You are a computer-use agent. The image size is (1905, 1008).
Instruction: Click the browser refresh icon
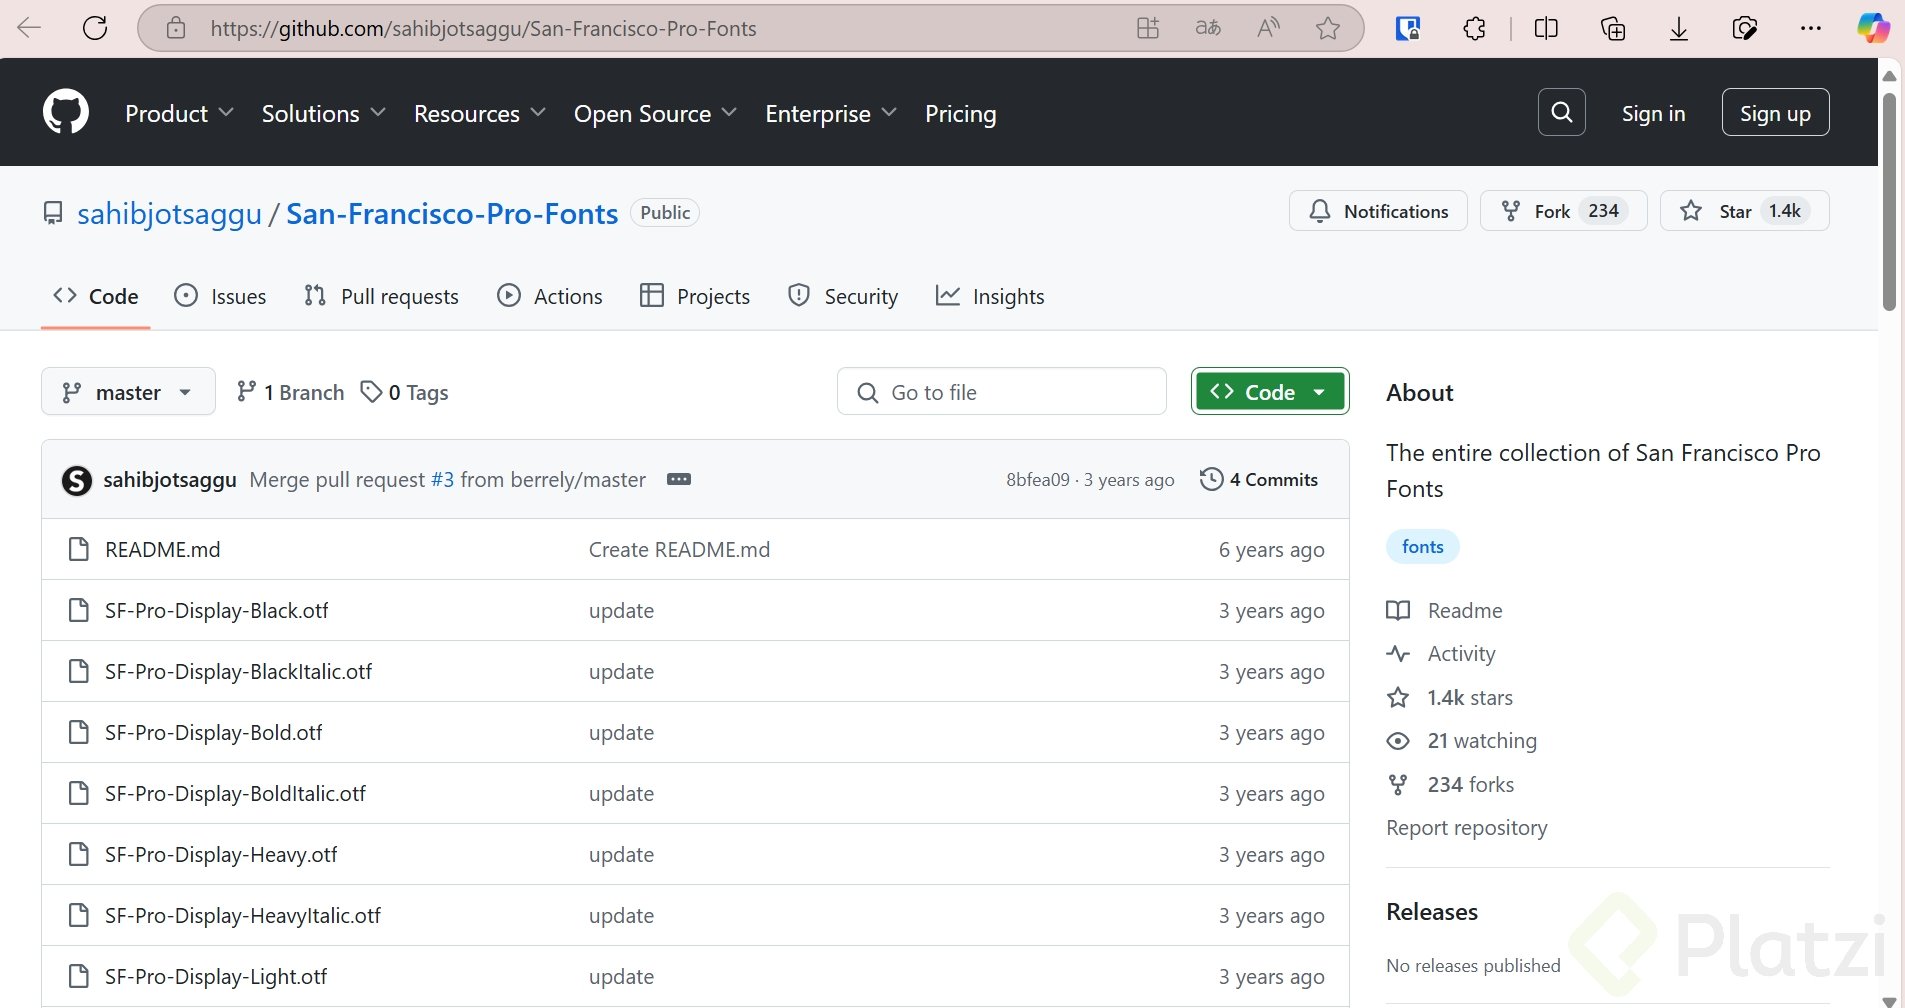(x=95, y=28)
